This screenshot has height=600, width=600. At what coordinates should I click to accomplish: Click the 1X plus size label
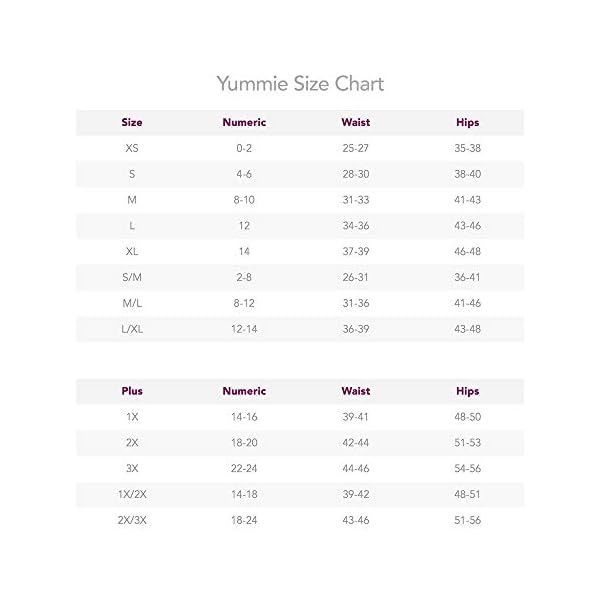[x=132, y=418]
